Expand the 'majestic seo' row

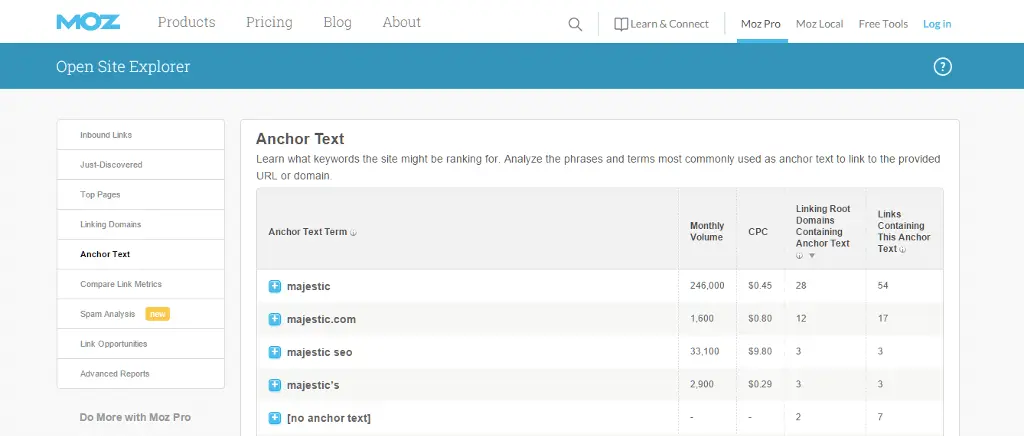tap(275, 352)
